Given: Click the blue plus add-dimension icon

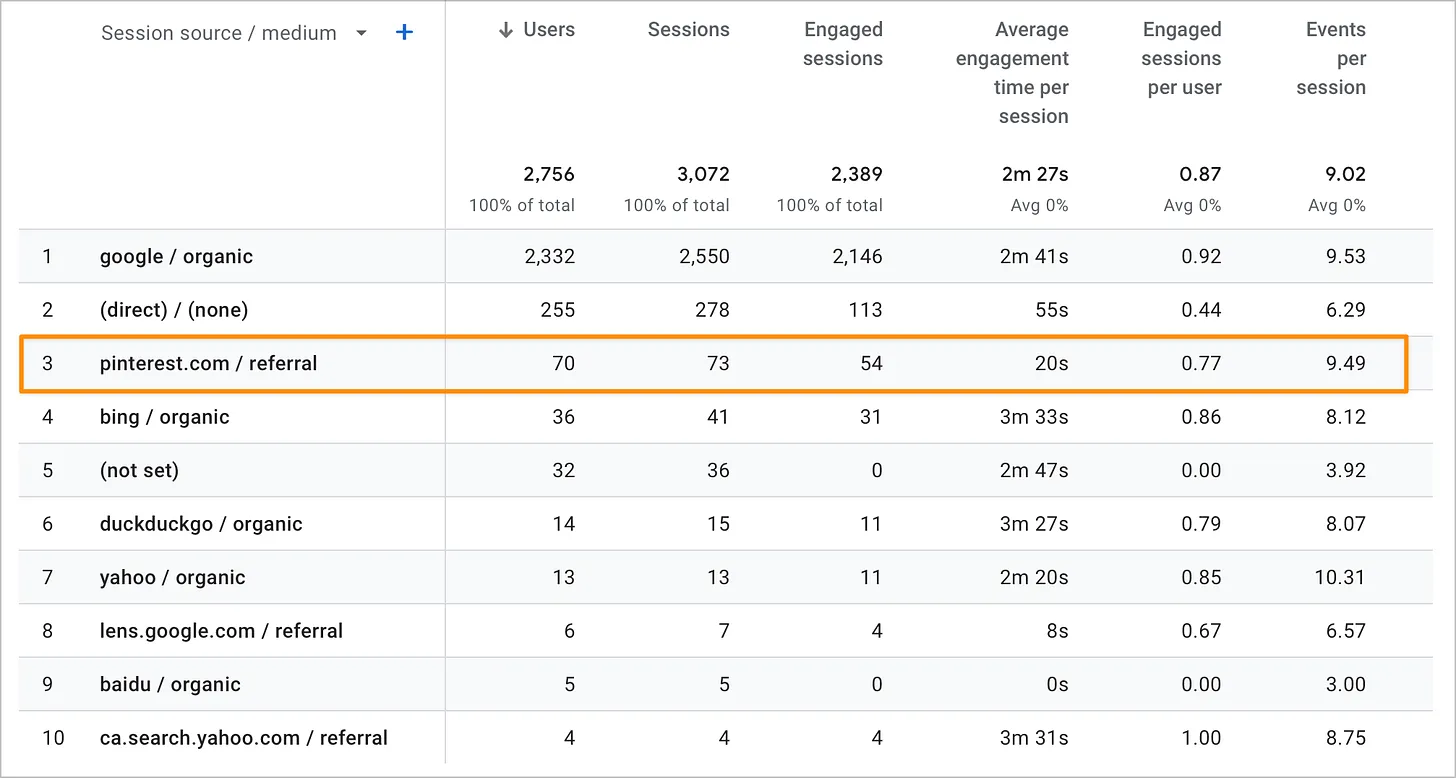Looking at the screenshot, I should (x=404, y=33).
